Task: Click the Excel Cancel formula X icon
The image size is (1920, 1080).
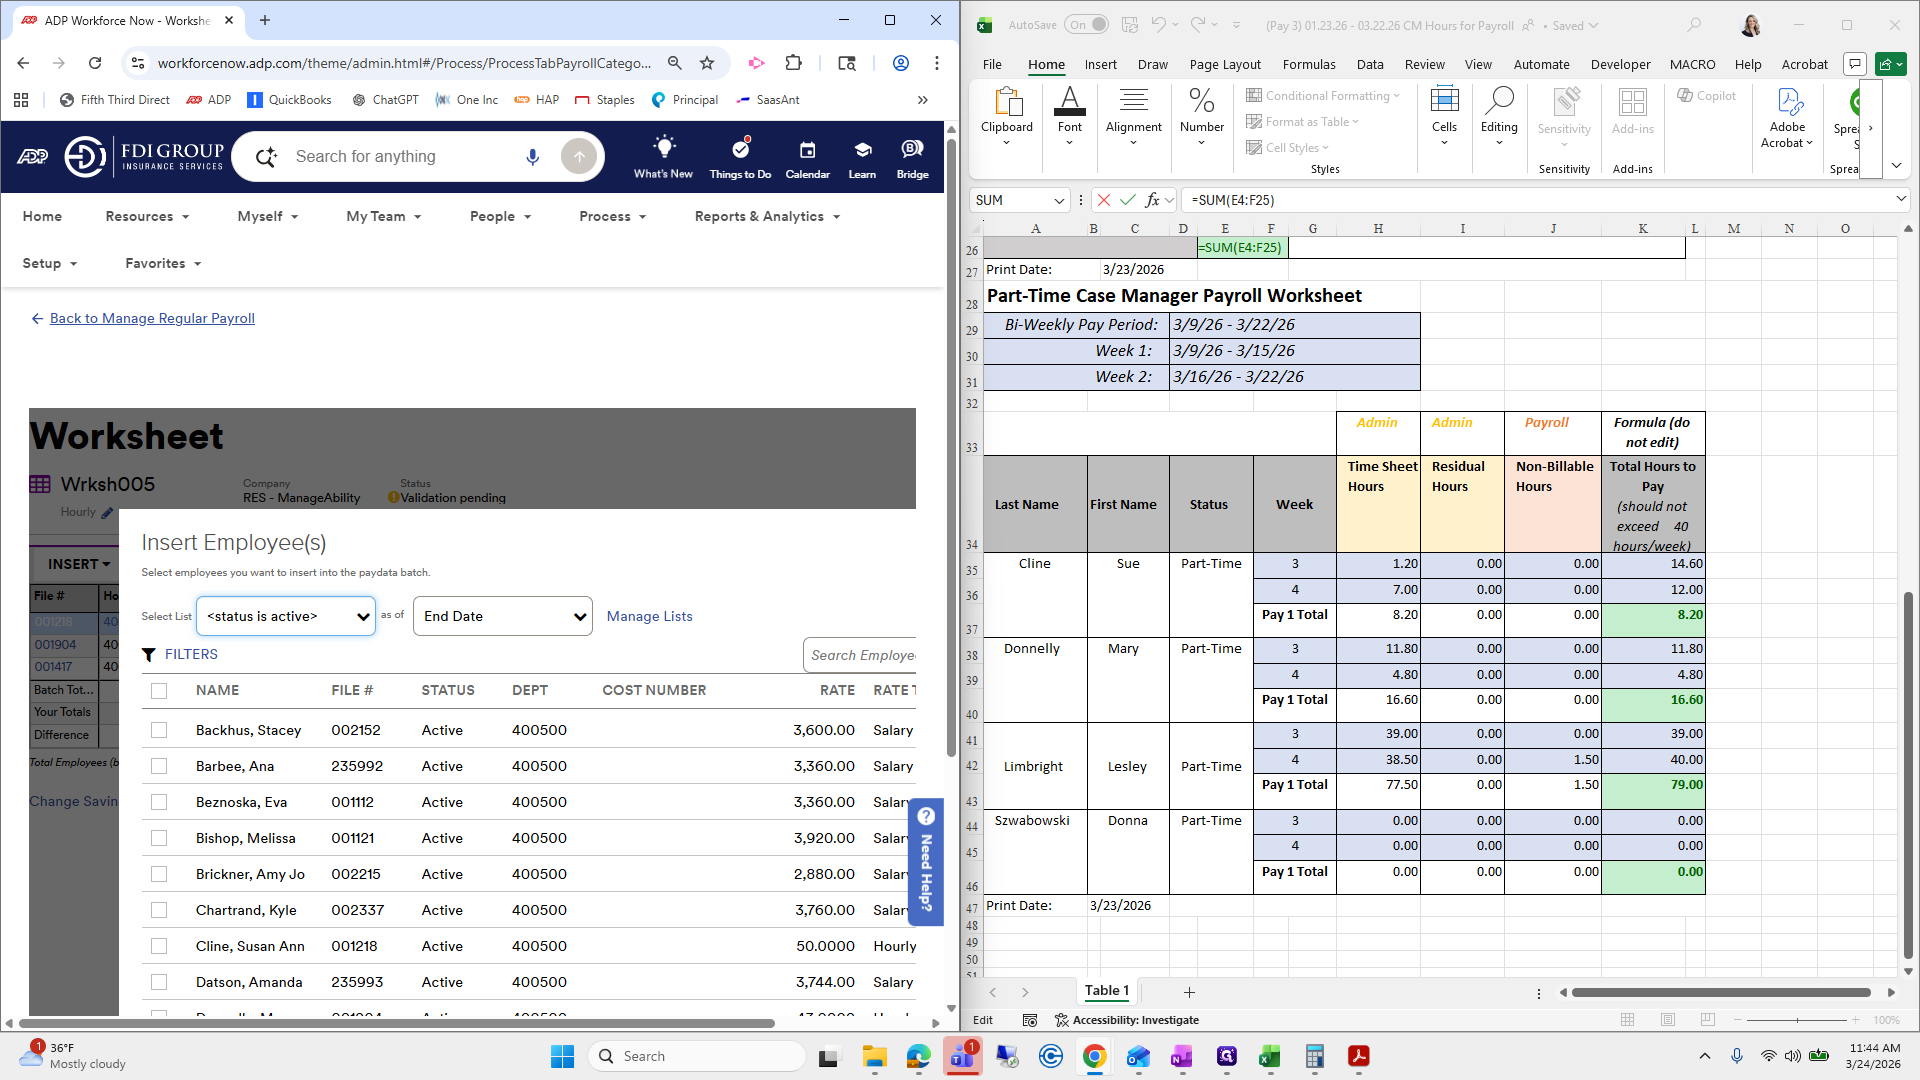Action: tap(1103, 200)
